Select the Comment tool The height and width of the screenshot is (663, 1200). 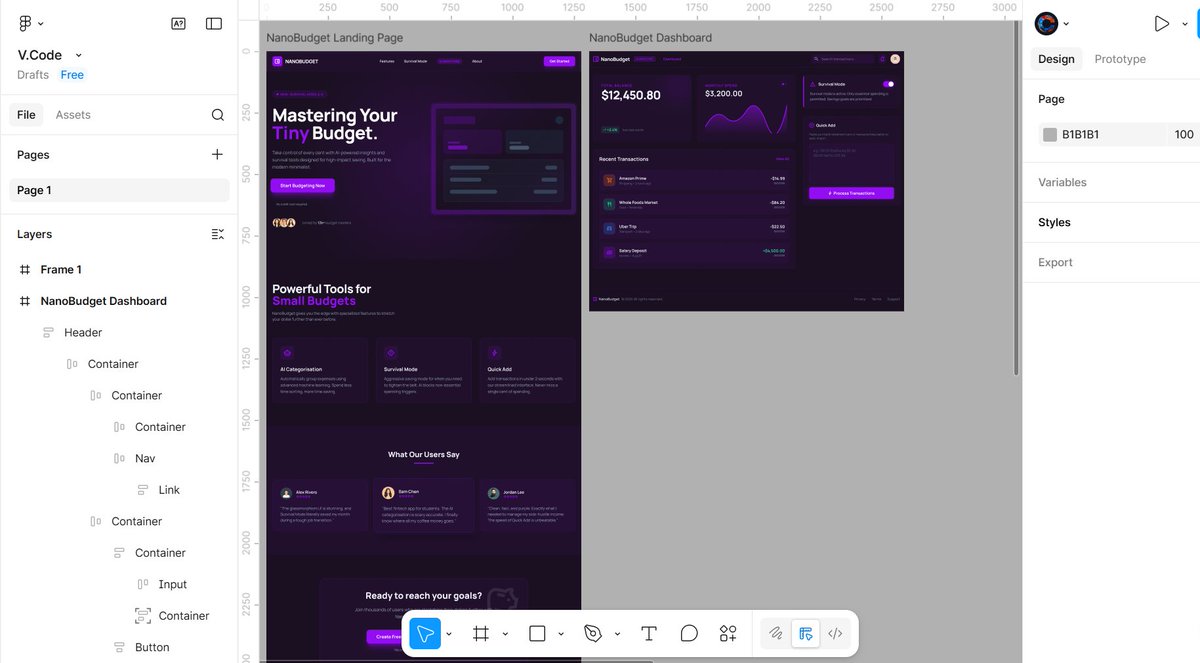tap(689, 633)
